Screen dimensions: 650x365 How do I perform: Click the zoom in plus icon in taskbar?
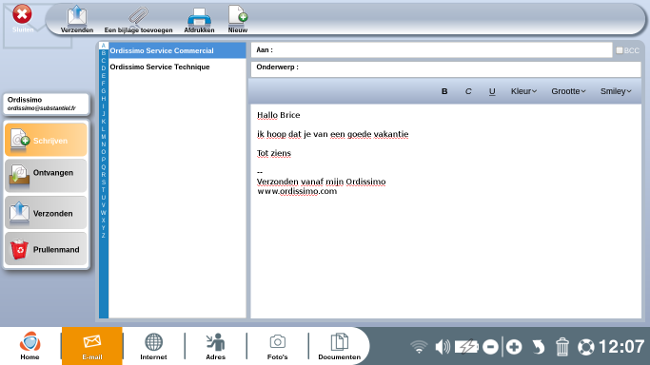click(514, 347)
